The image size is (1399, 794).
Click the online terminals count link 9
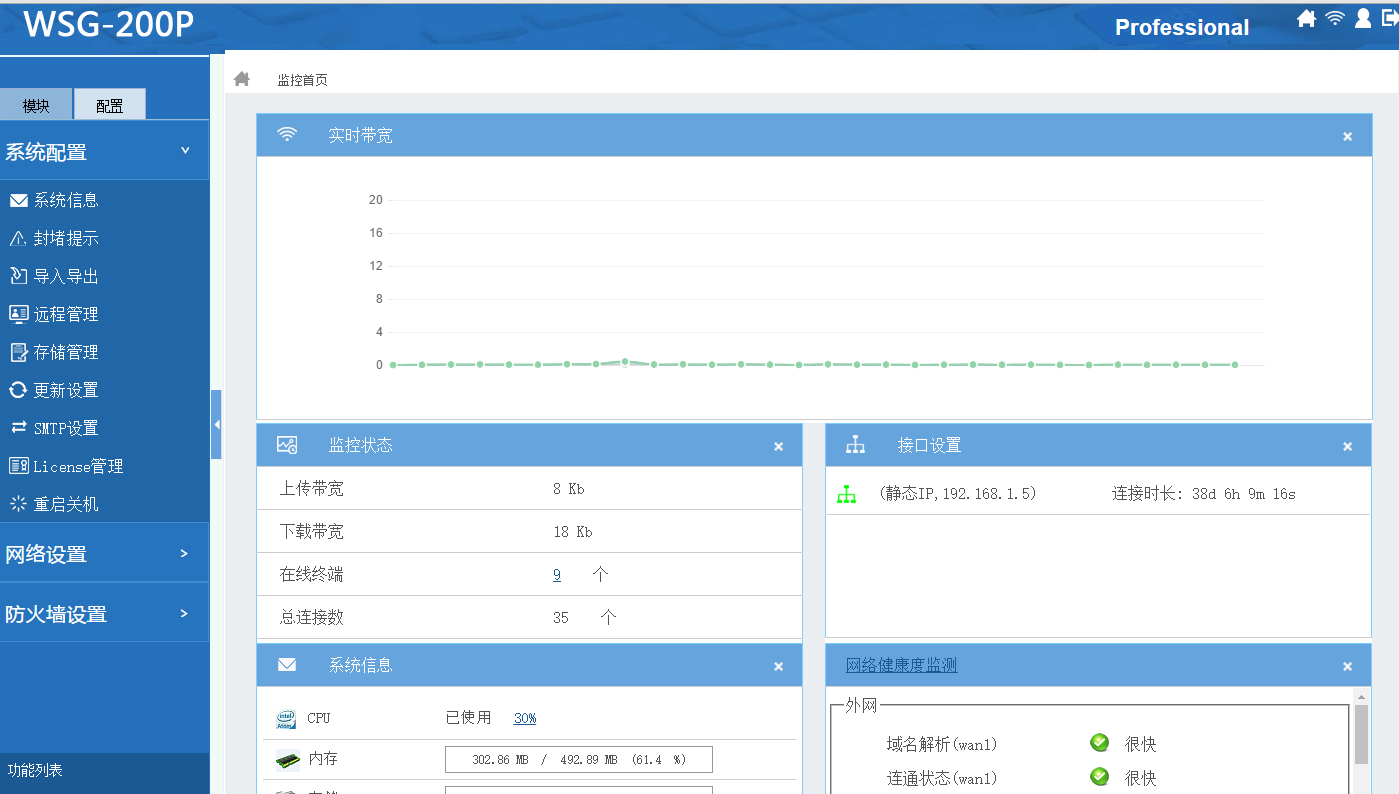(557, 575)
